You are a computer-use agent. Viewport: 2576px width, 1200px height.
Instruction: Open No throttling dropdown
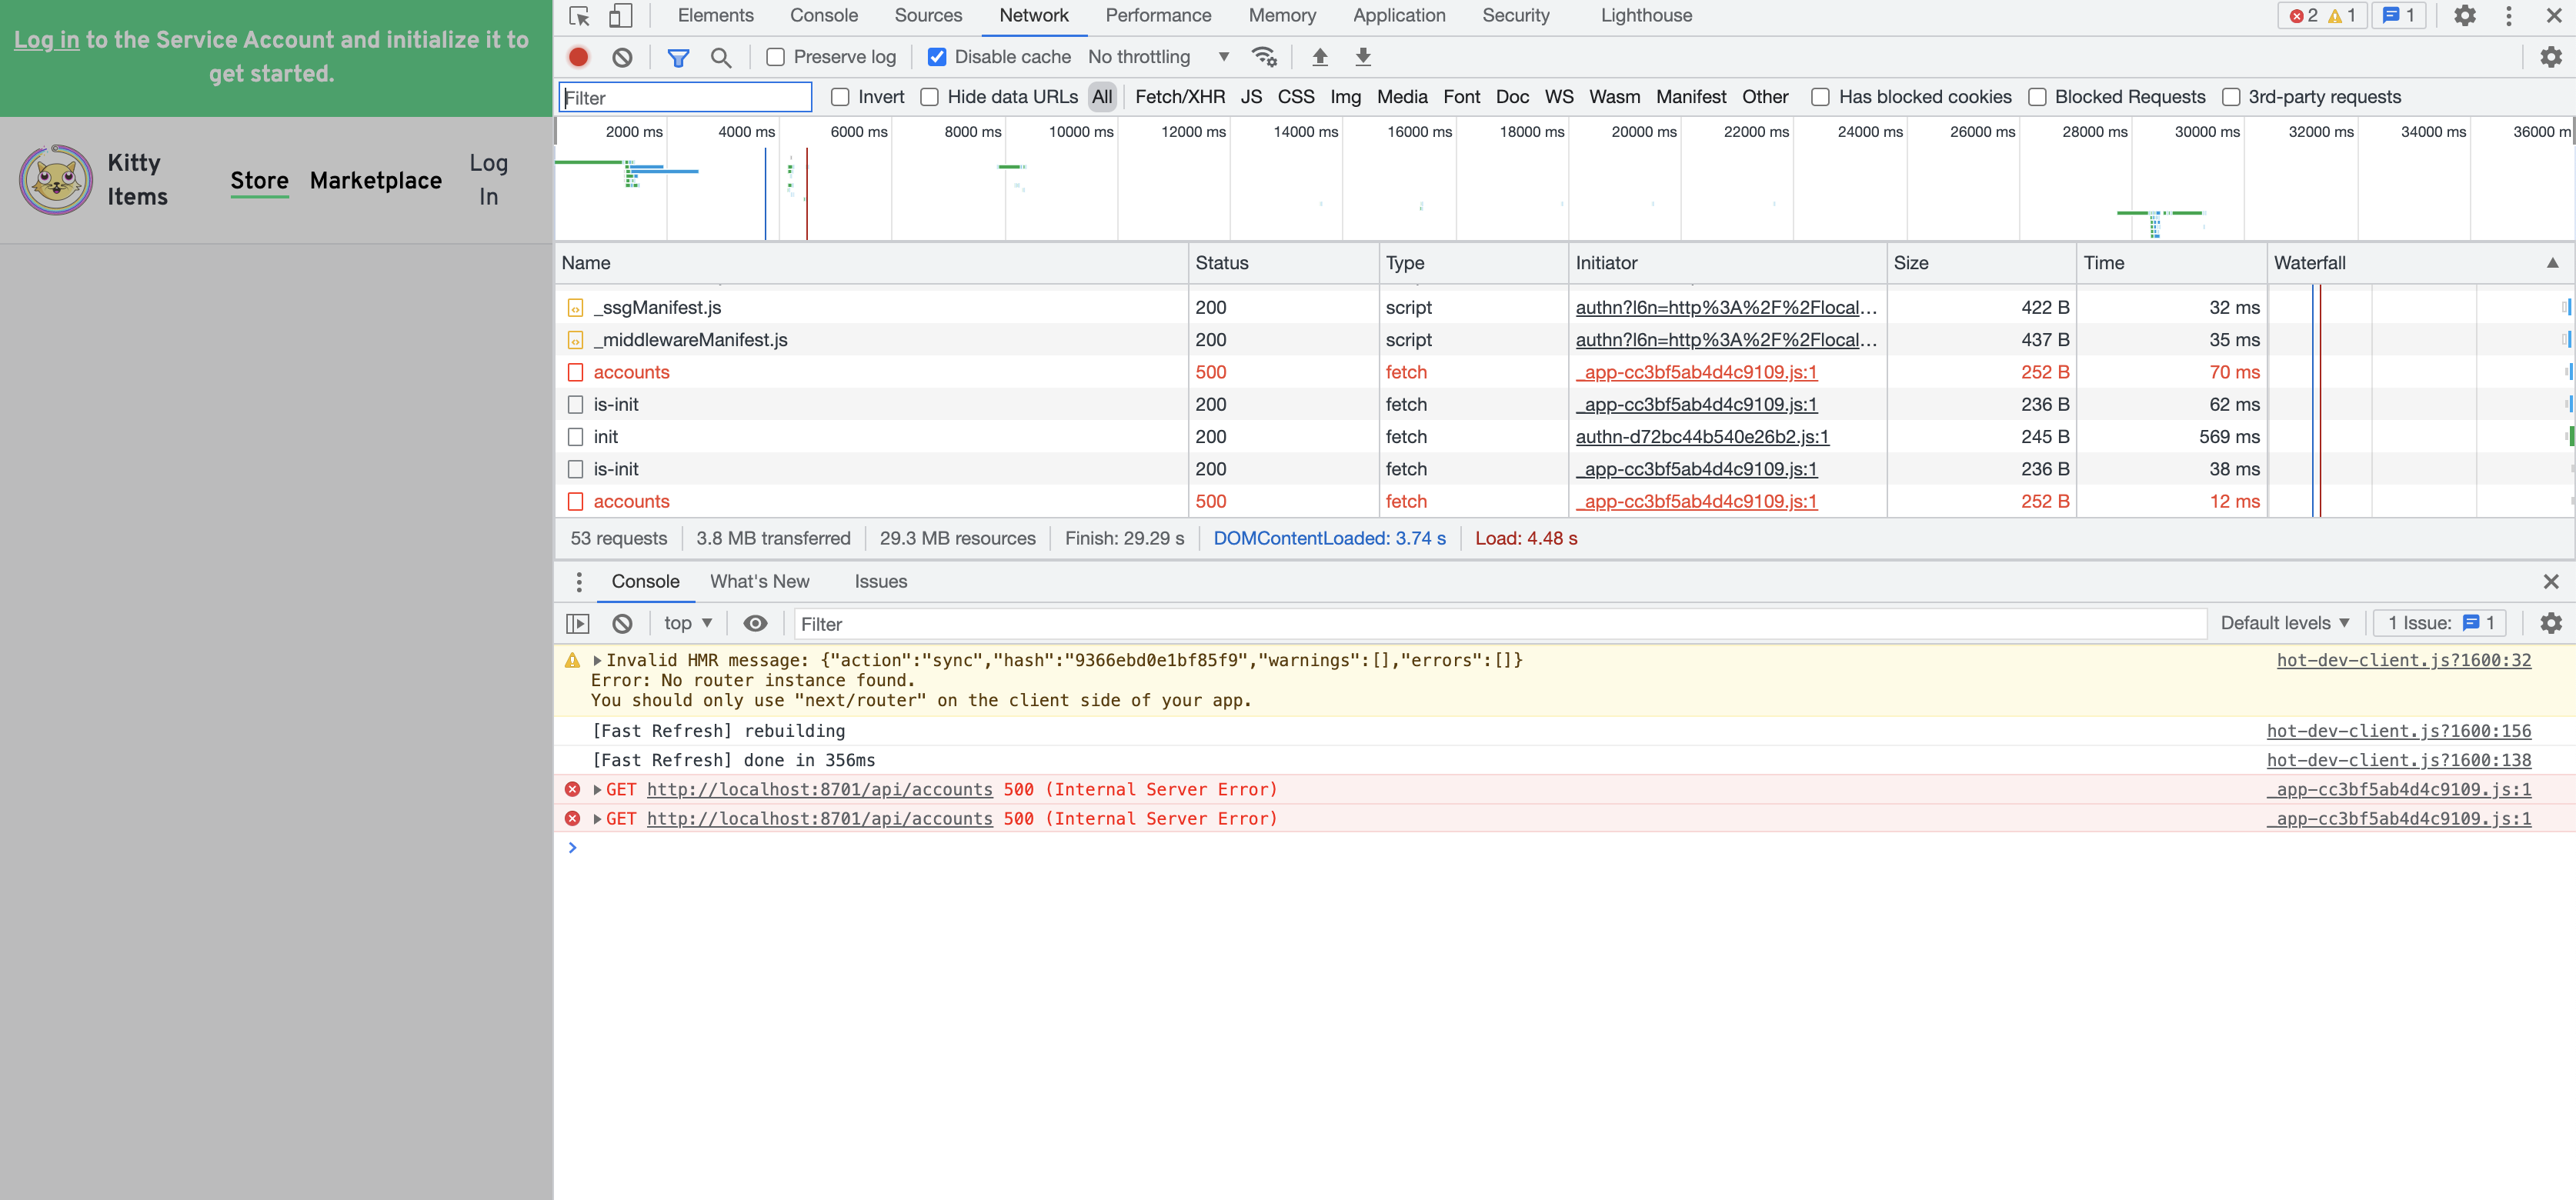click(1159, 57)
